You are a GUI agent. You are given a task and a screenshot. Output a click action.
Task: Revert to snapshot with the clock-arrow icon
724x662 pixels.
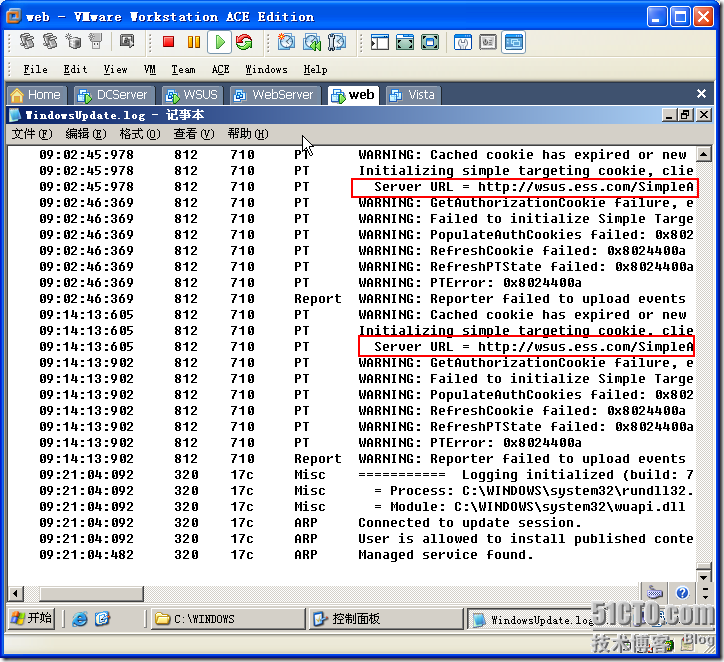[312, 42]
